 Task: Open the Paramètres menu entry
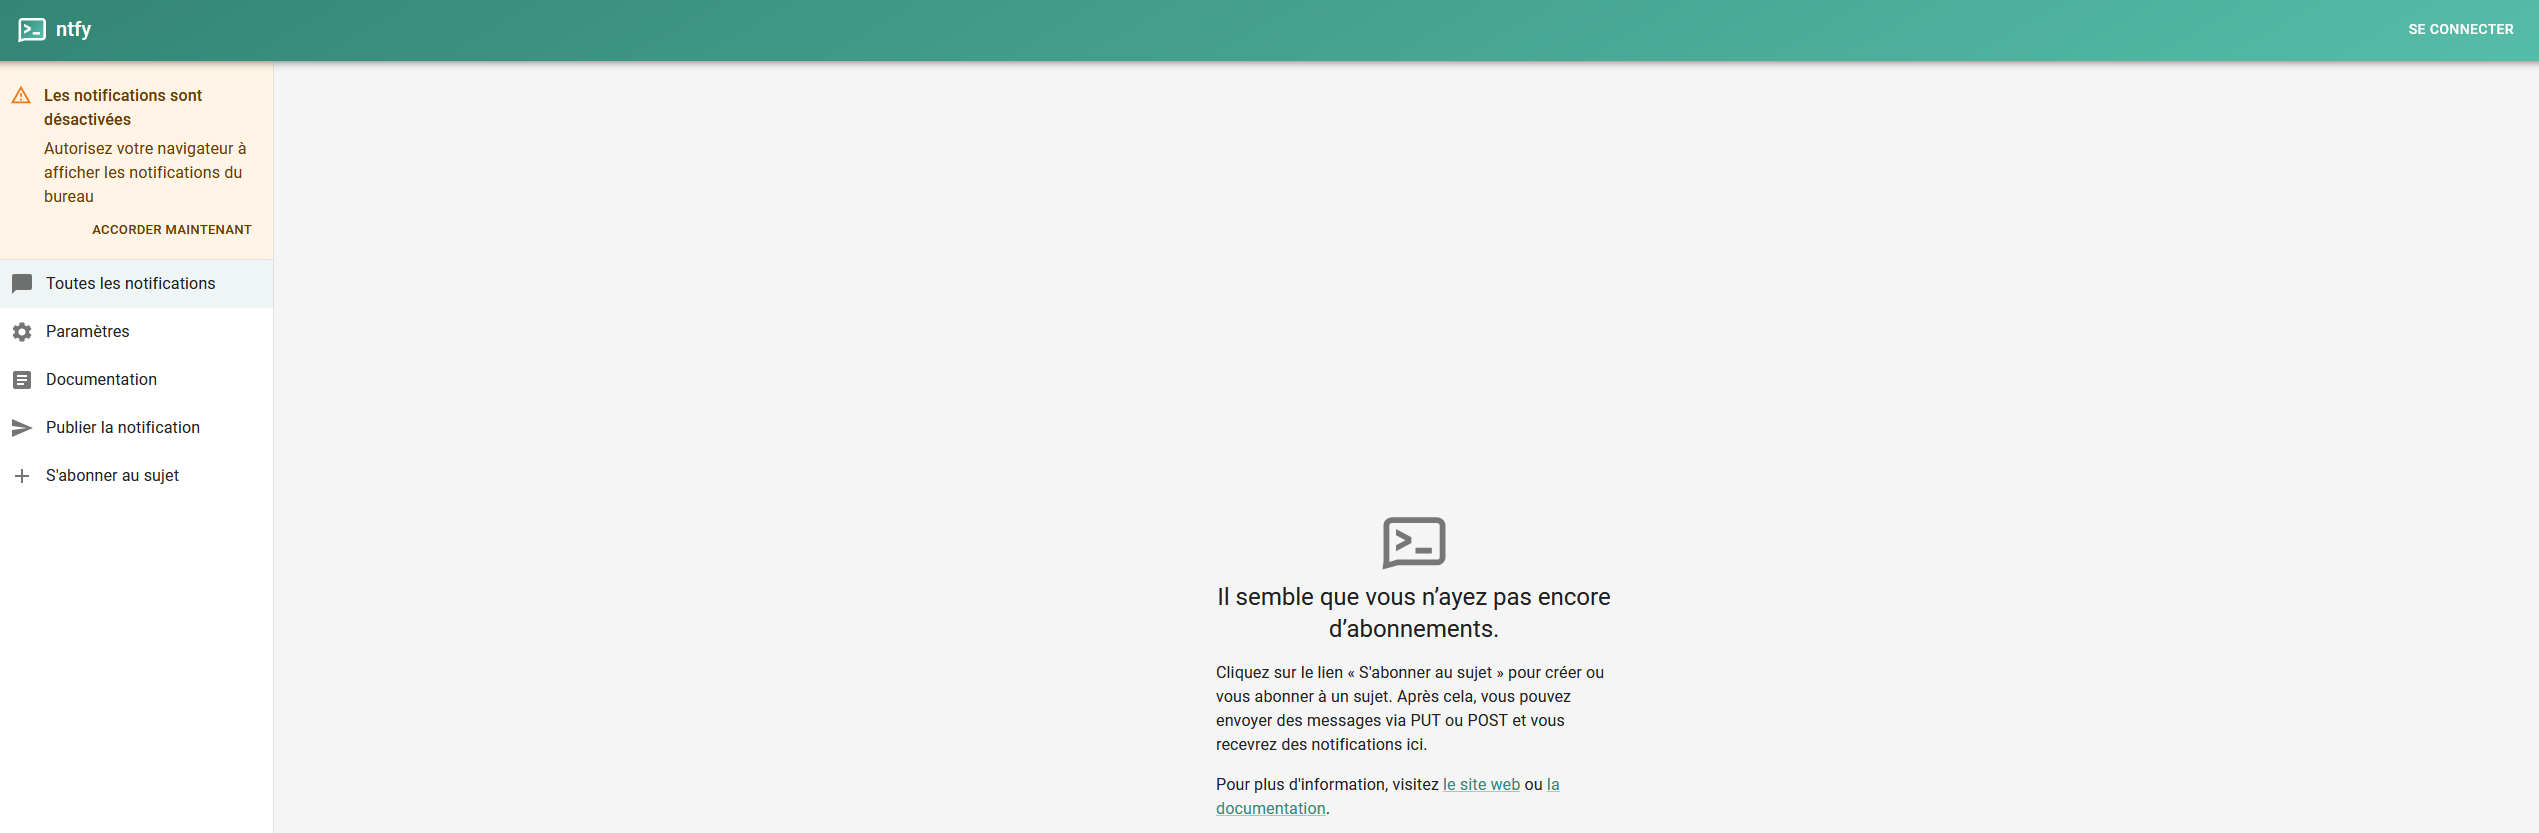[88, 332]
